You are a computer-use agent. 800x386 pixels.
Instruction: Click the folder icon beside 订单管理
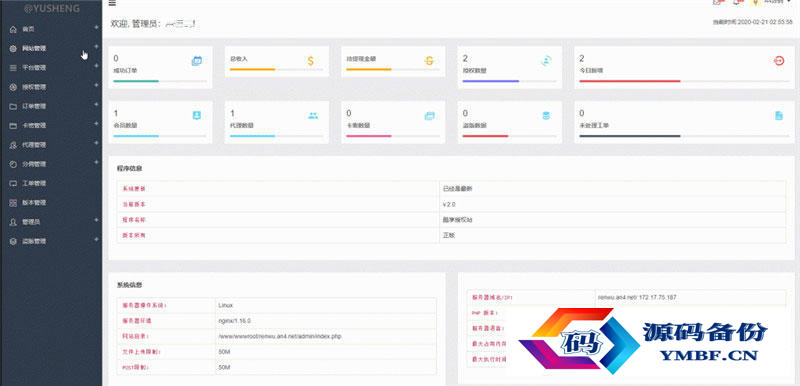click(13, 107)
